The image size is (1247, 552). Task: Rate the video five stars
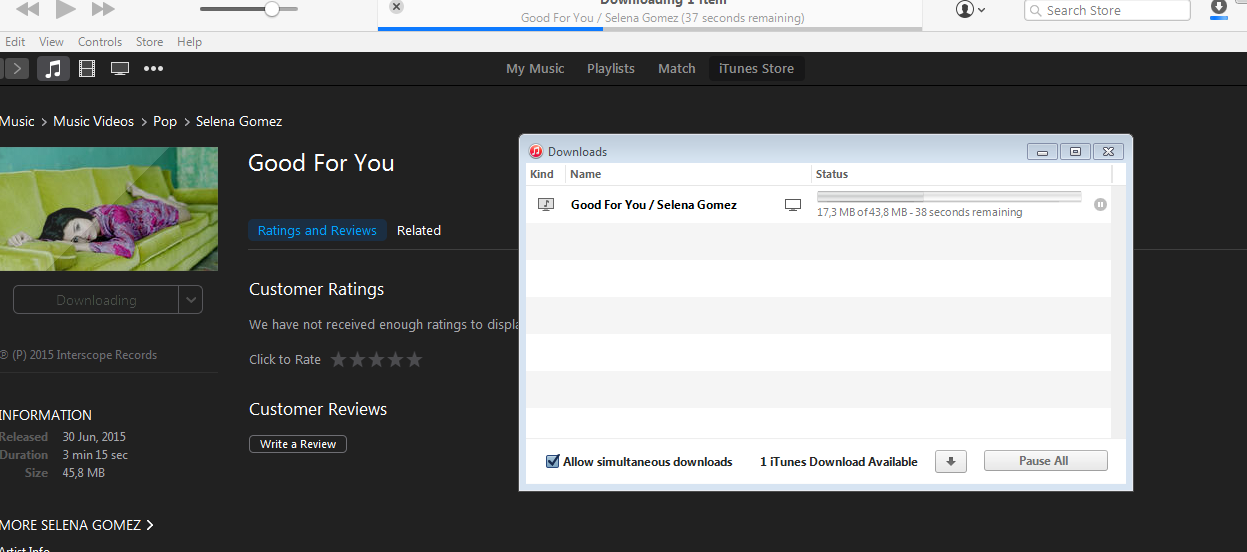414,360
